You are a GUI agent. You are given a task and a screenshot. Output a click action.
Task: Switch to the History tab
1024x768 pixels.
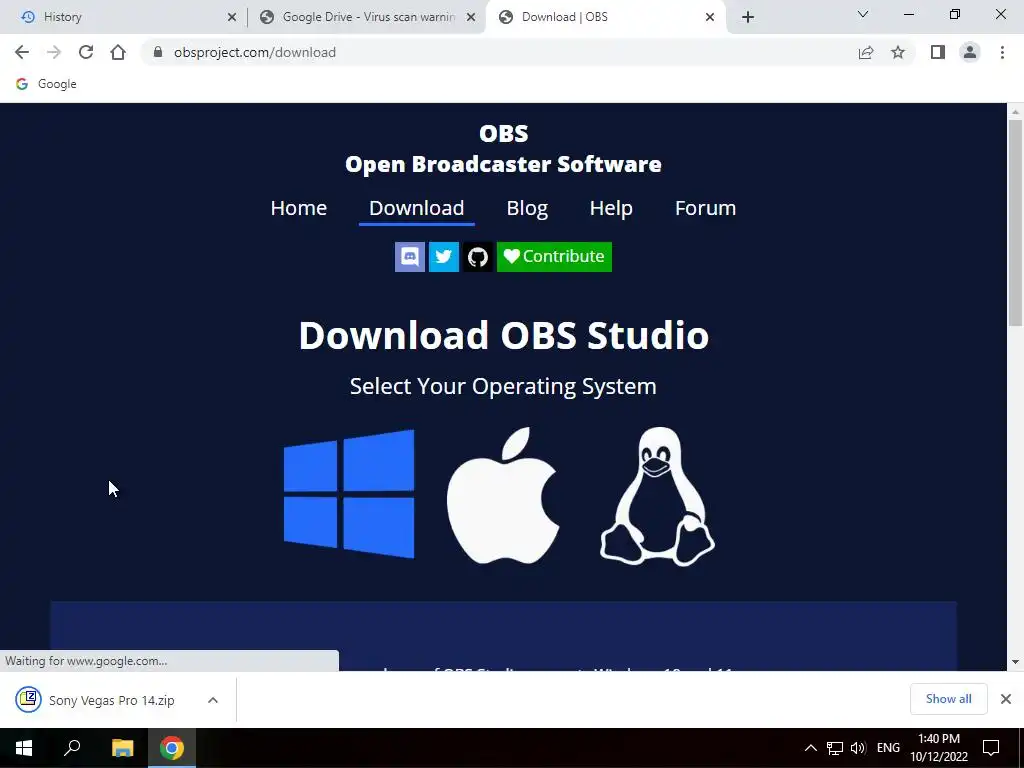124,17
